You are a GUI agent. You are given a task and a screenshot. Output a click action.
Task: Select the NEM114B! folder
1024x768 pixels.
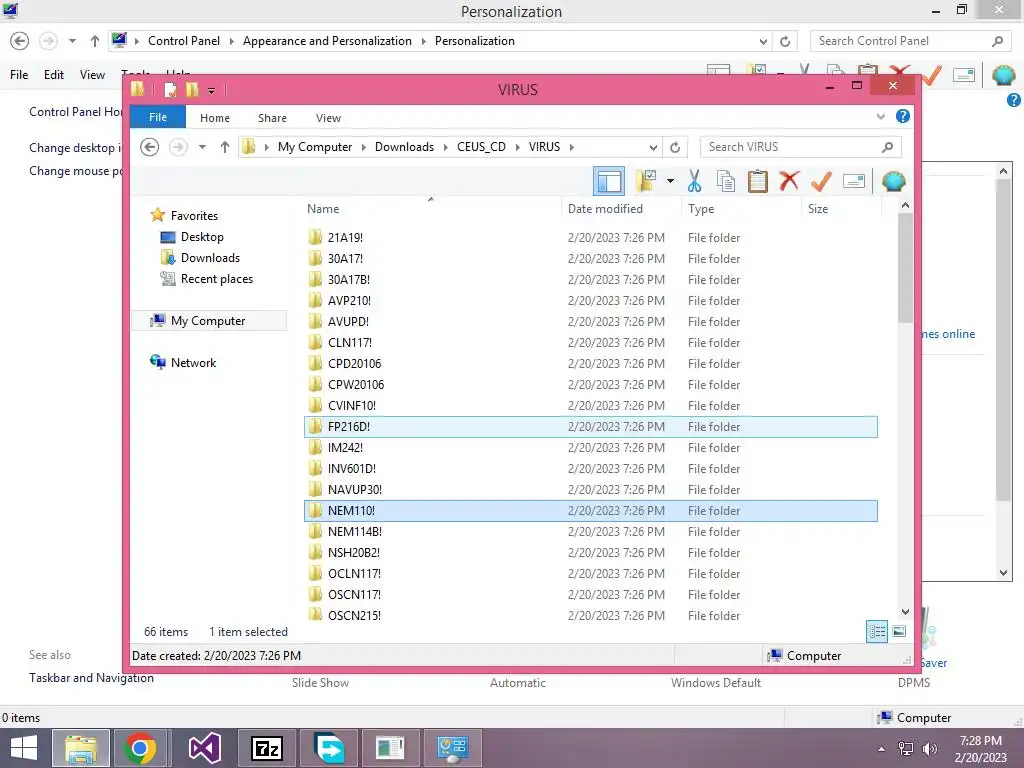[590, 532]
